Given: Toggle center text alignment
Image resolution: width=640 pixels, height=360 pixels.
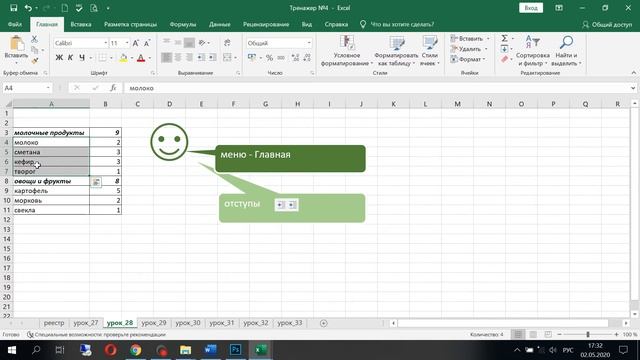Looking at the screenshot, I should pos(178,58).
